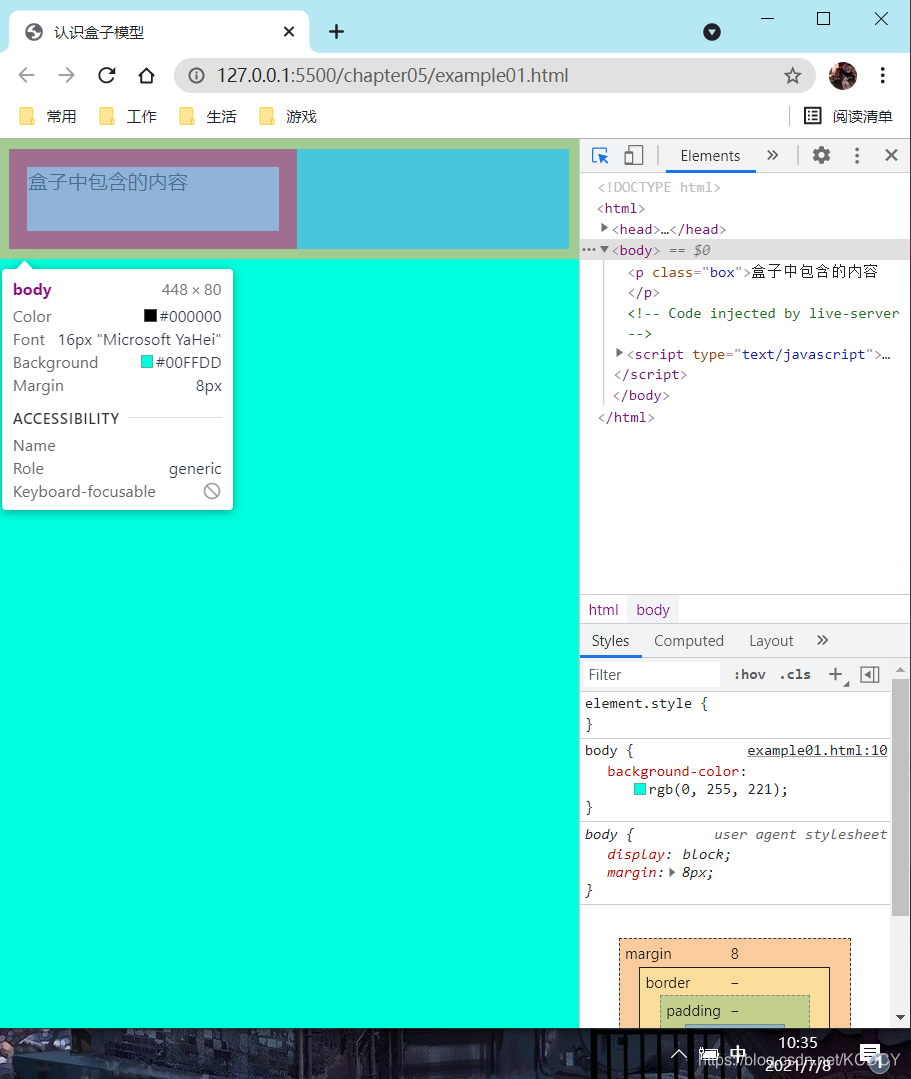
Task: Select the Elements tab
Action: pos(710,156)
